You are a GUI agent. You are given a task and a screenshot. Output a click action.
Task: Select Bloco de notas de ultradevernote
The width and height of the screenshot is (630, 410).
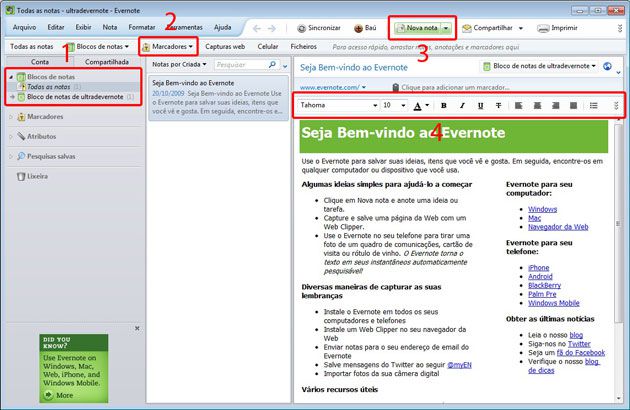point(75,97)
